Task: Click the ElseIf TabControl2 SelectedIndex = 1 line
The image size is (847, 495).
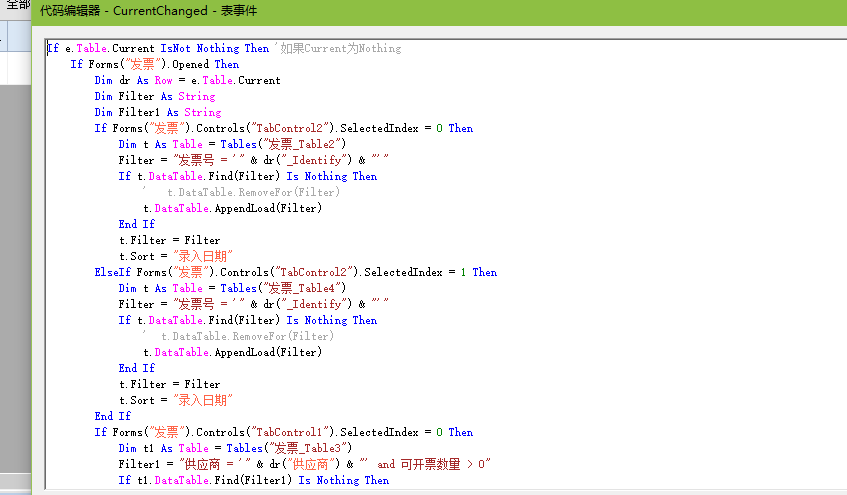Action: point(295,272)
